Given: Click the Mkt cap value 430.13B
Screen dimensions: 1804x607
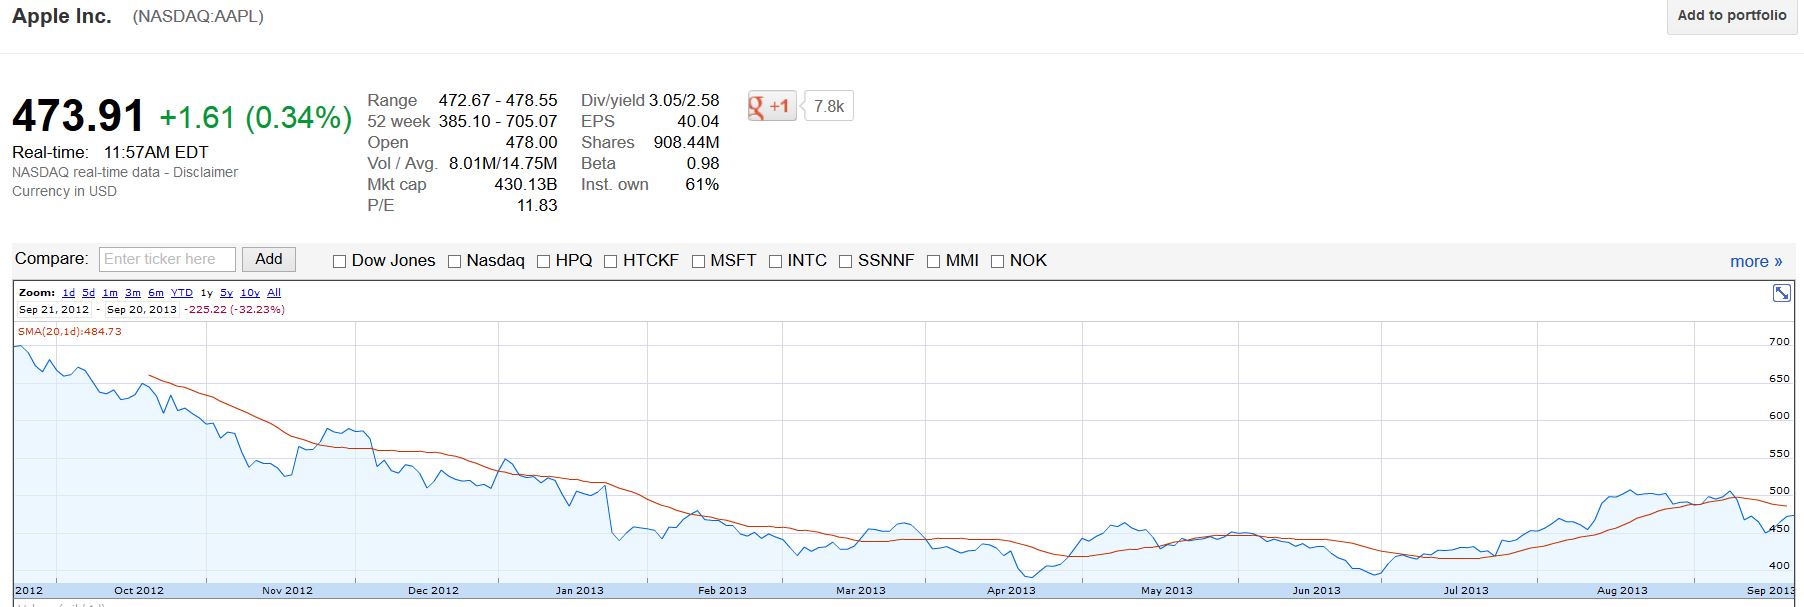Looking at the screenshot, I should tap(526, 184).
